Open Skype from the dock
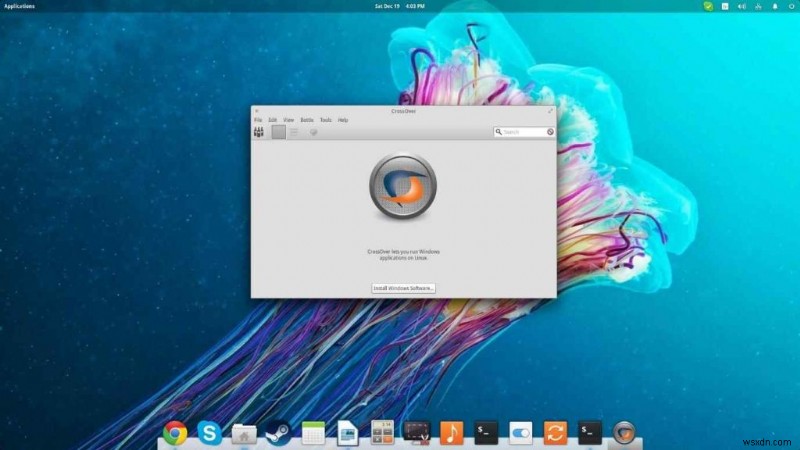The width and height of the screenshot is (800, 450). (x=209, y=432)
